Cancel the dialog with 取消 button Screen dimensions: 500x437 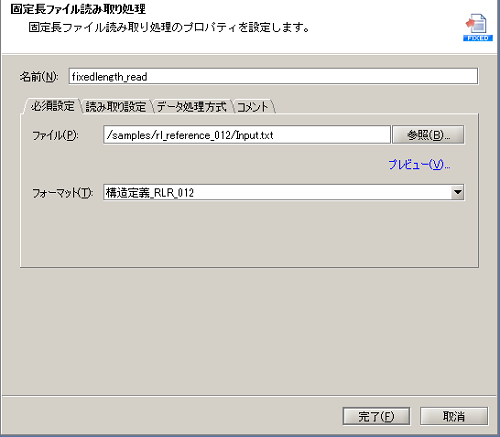454,416
